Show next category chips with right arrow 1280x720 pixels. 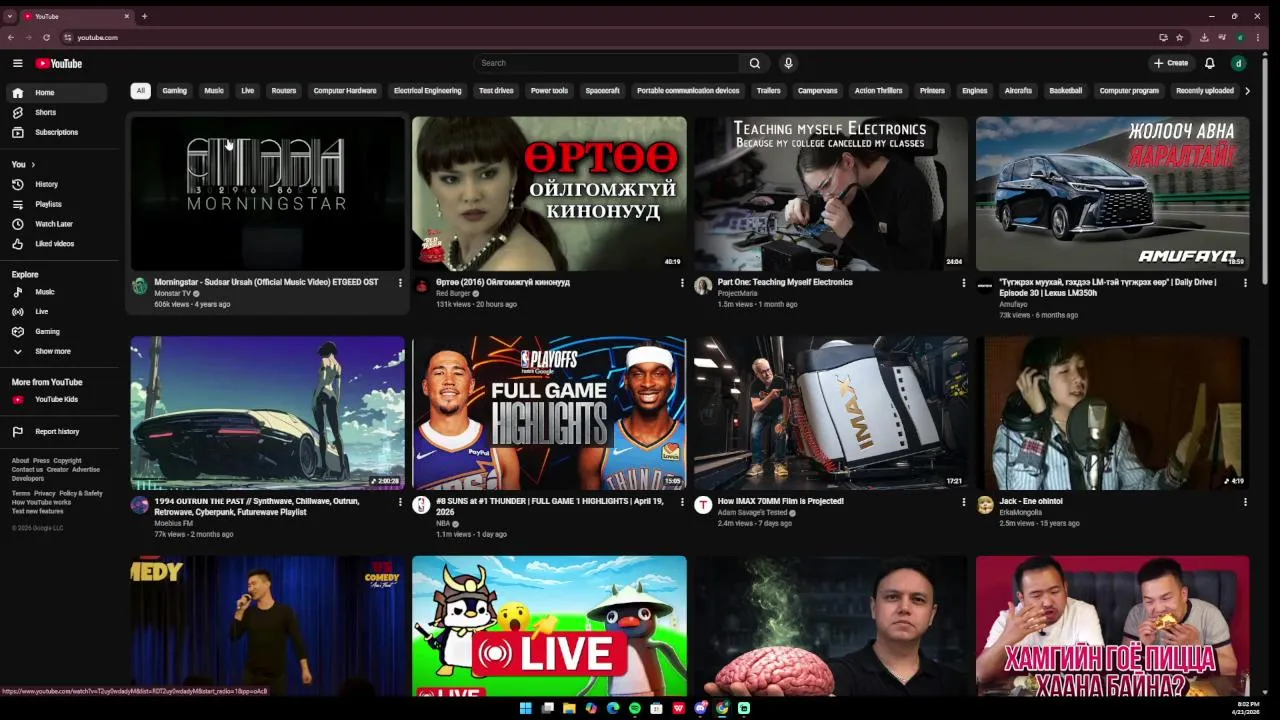(1247, 91)
